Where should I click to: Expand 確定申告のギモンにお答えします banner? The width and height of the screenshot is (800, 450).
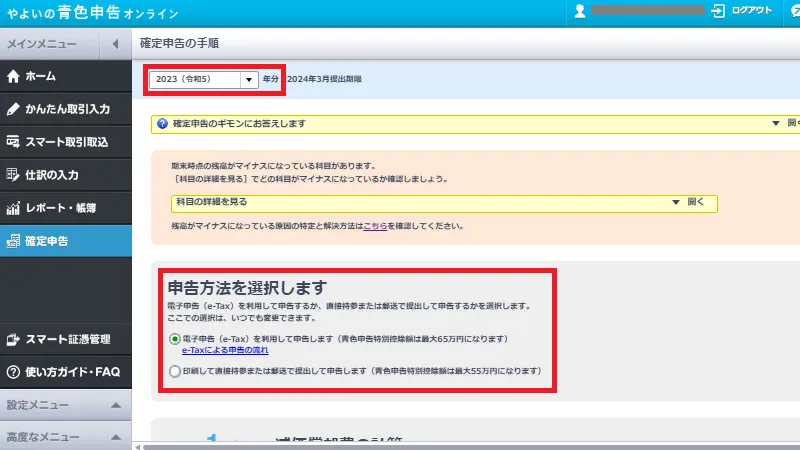pos(476,123)
